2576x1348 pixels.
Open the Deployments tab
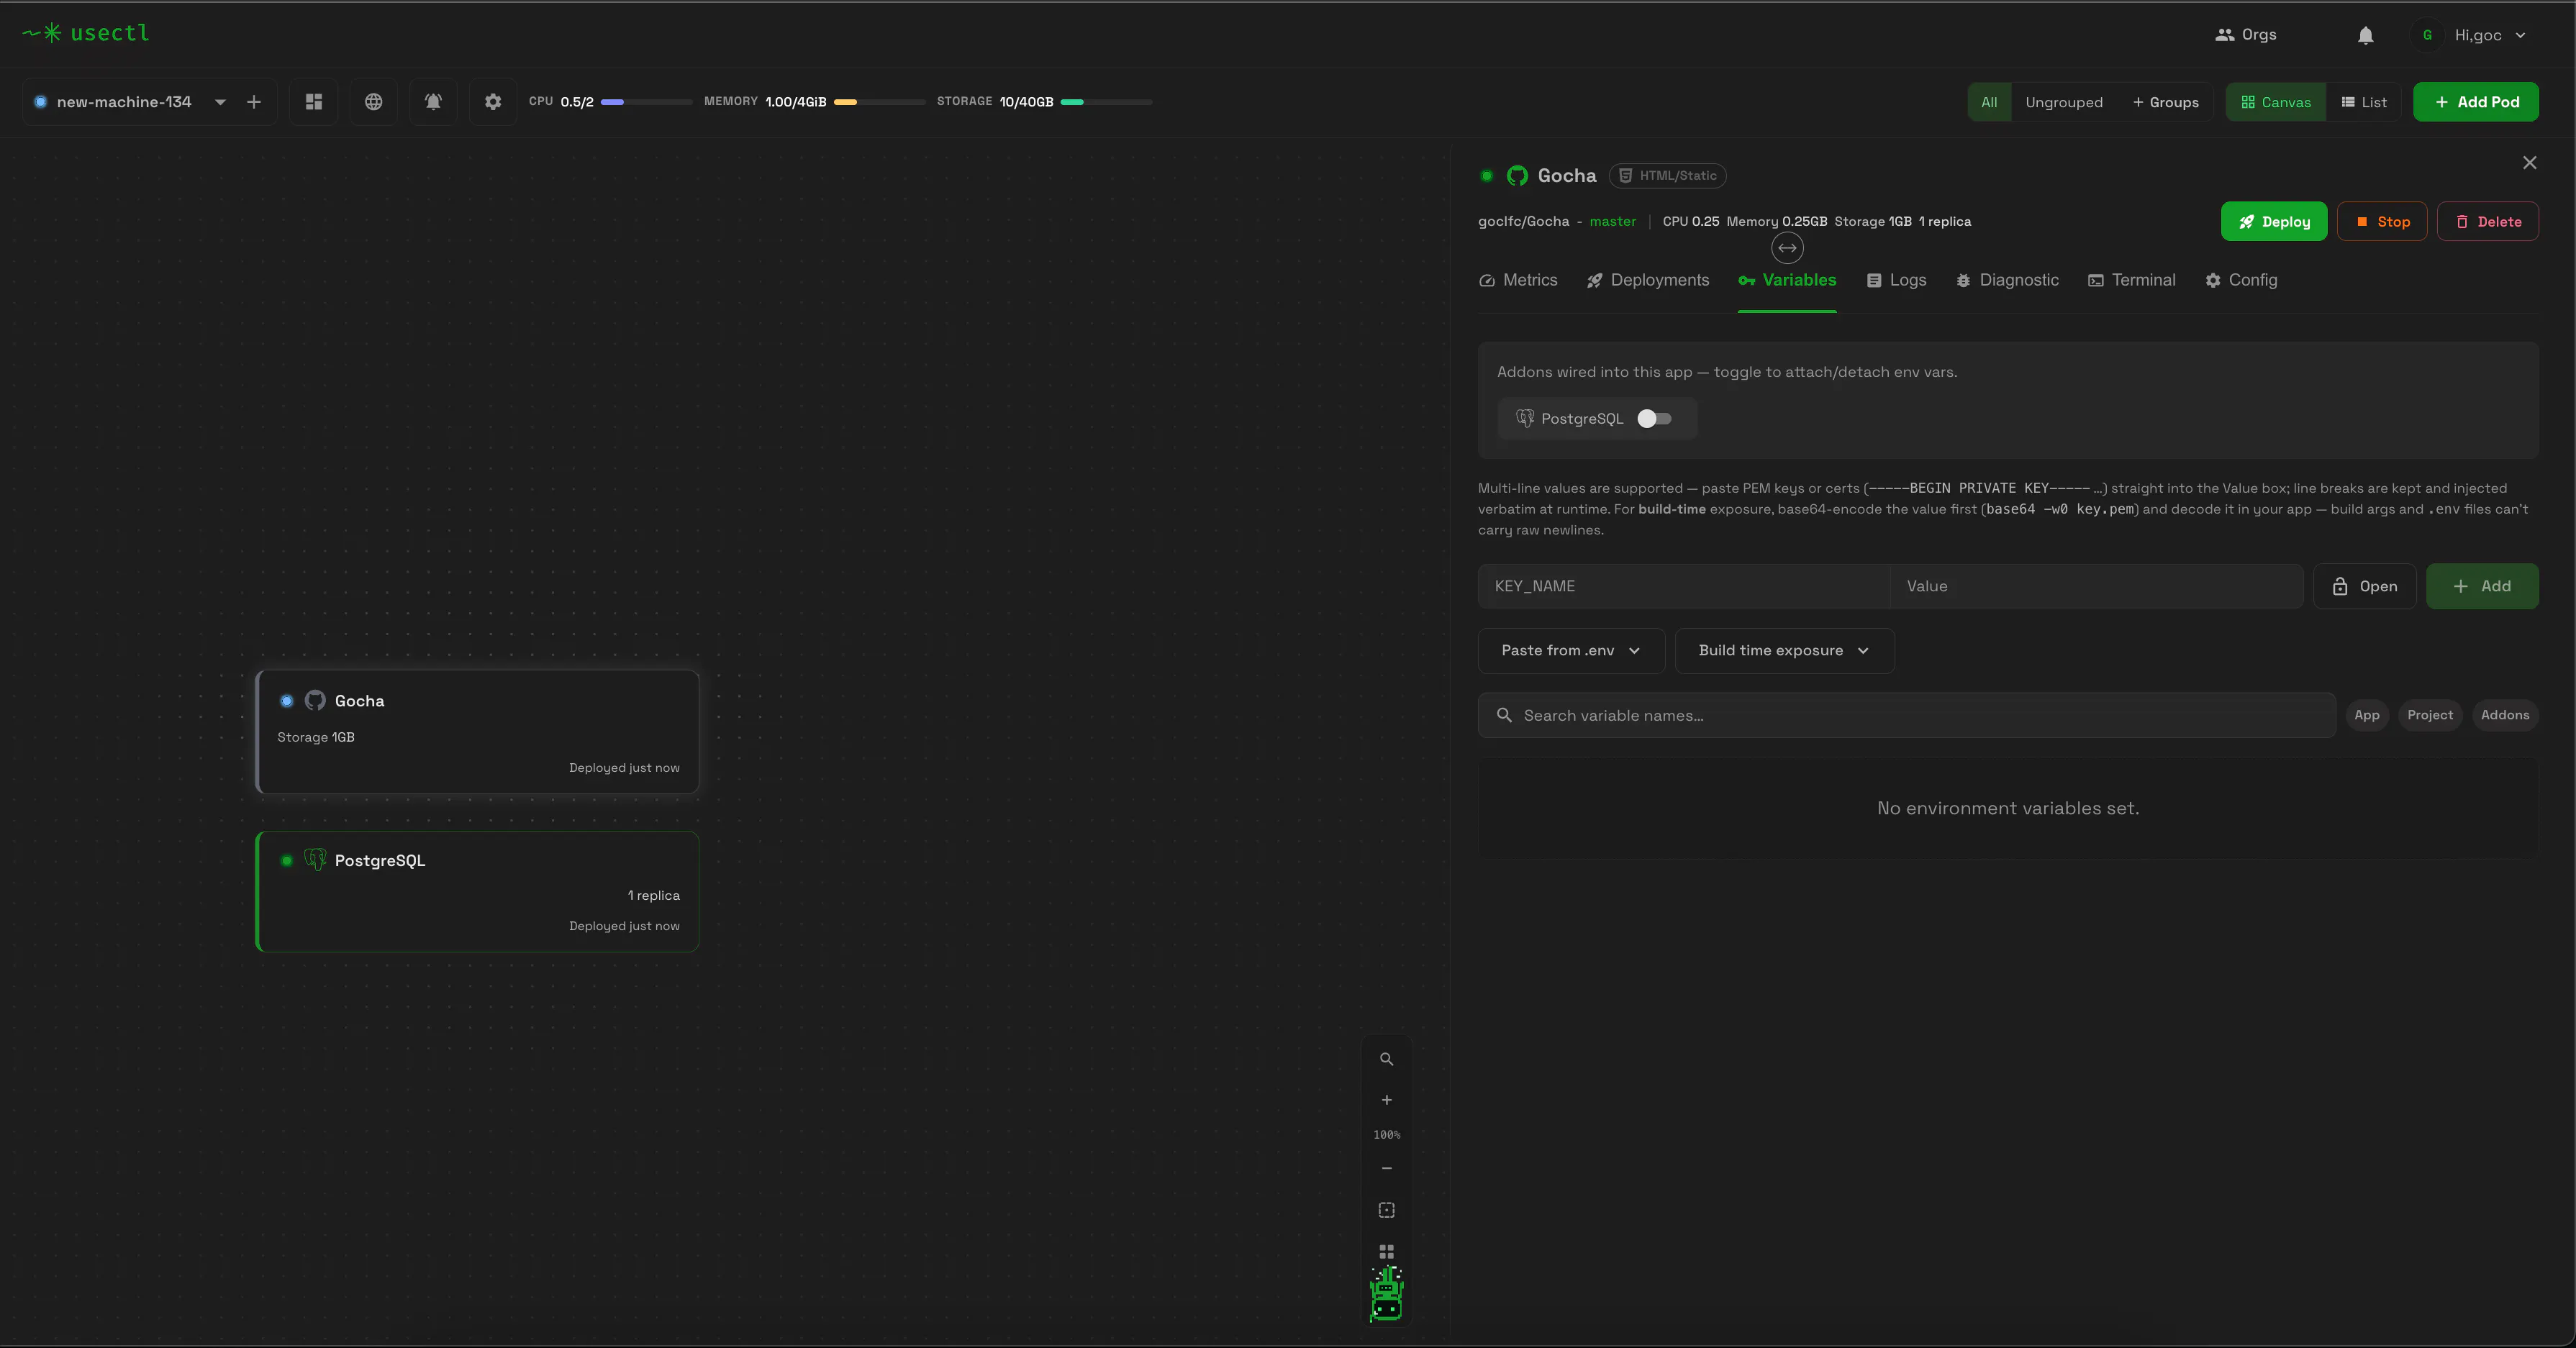pos(1648,281)
